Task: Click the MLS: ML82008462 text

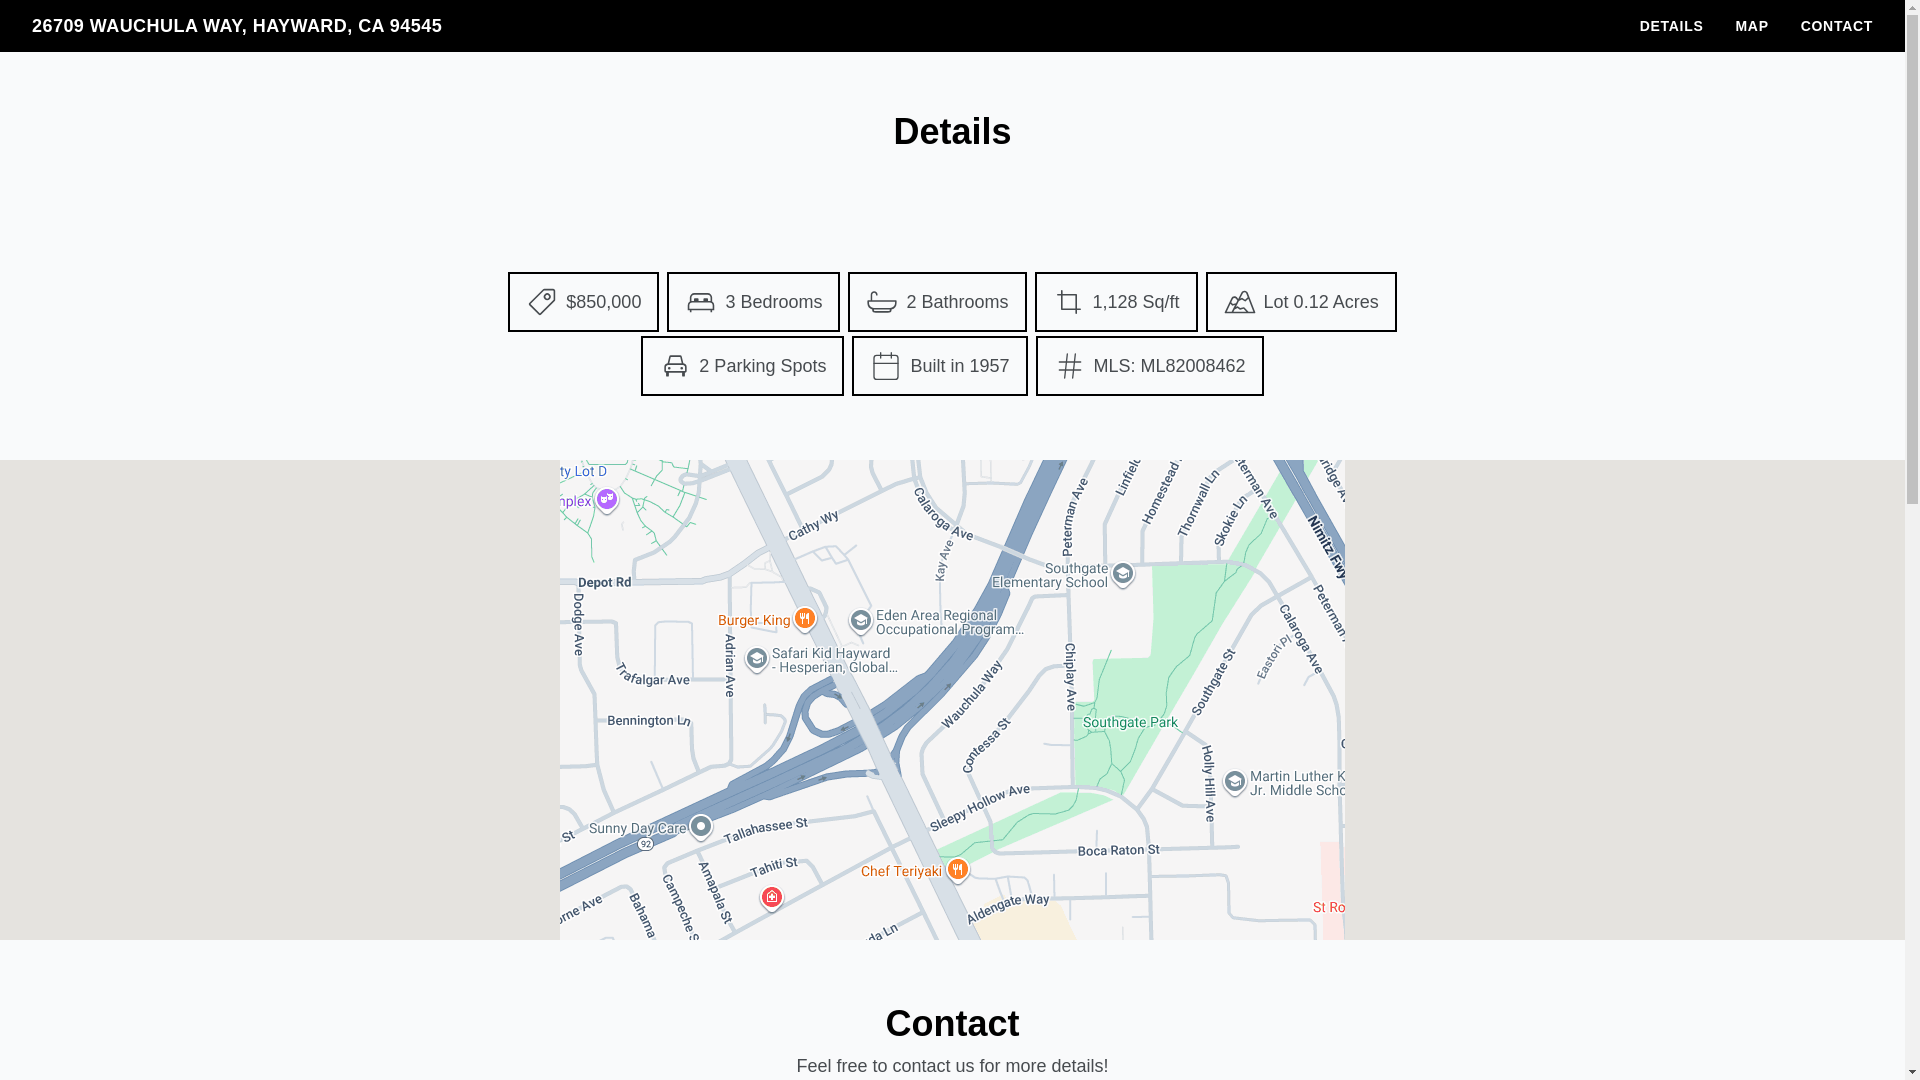Action: click(1170, 366)
